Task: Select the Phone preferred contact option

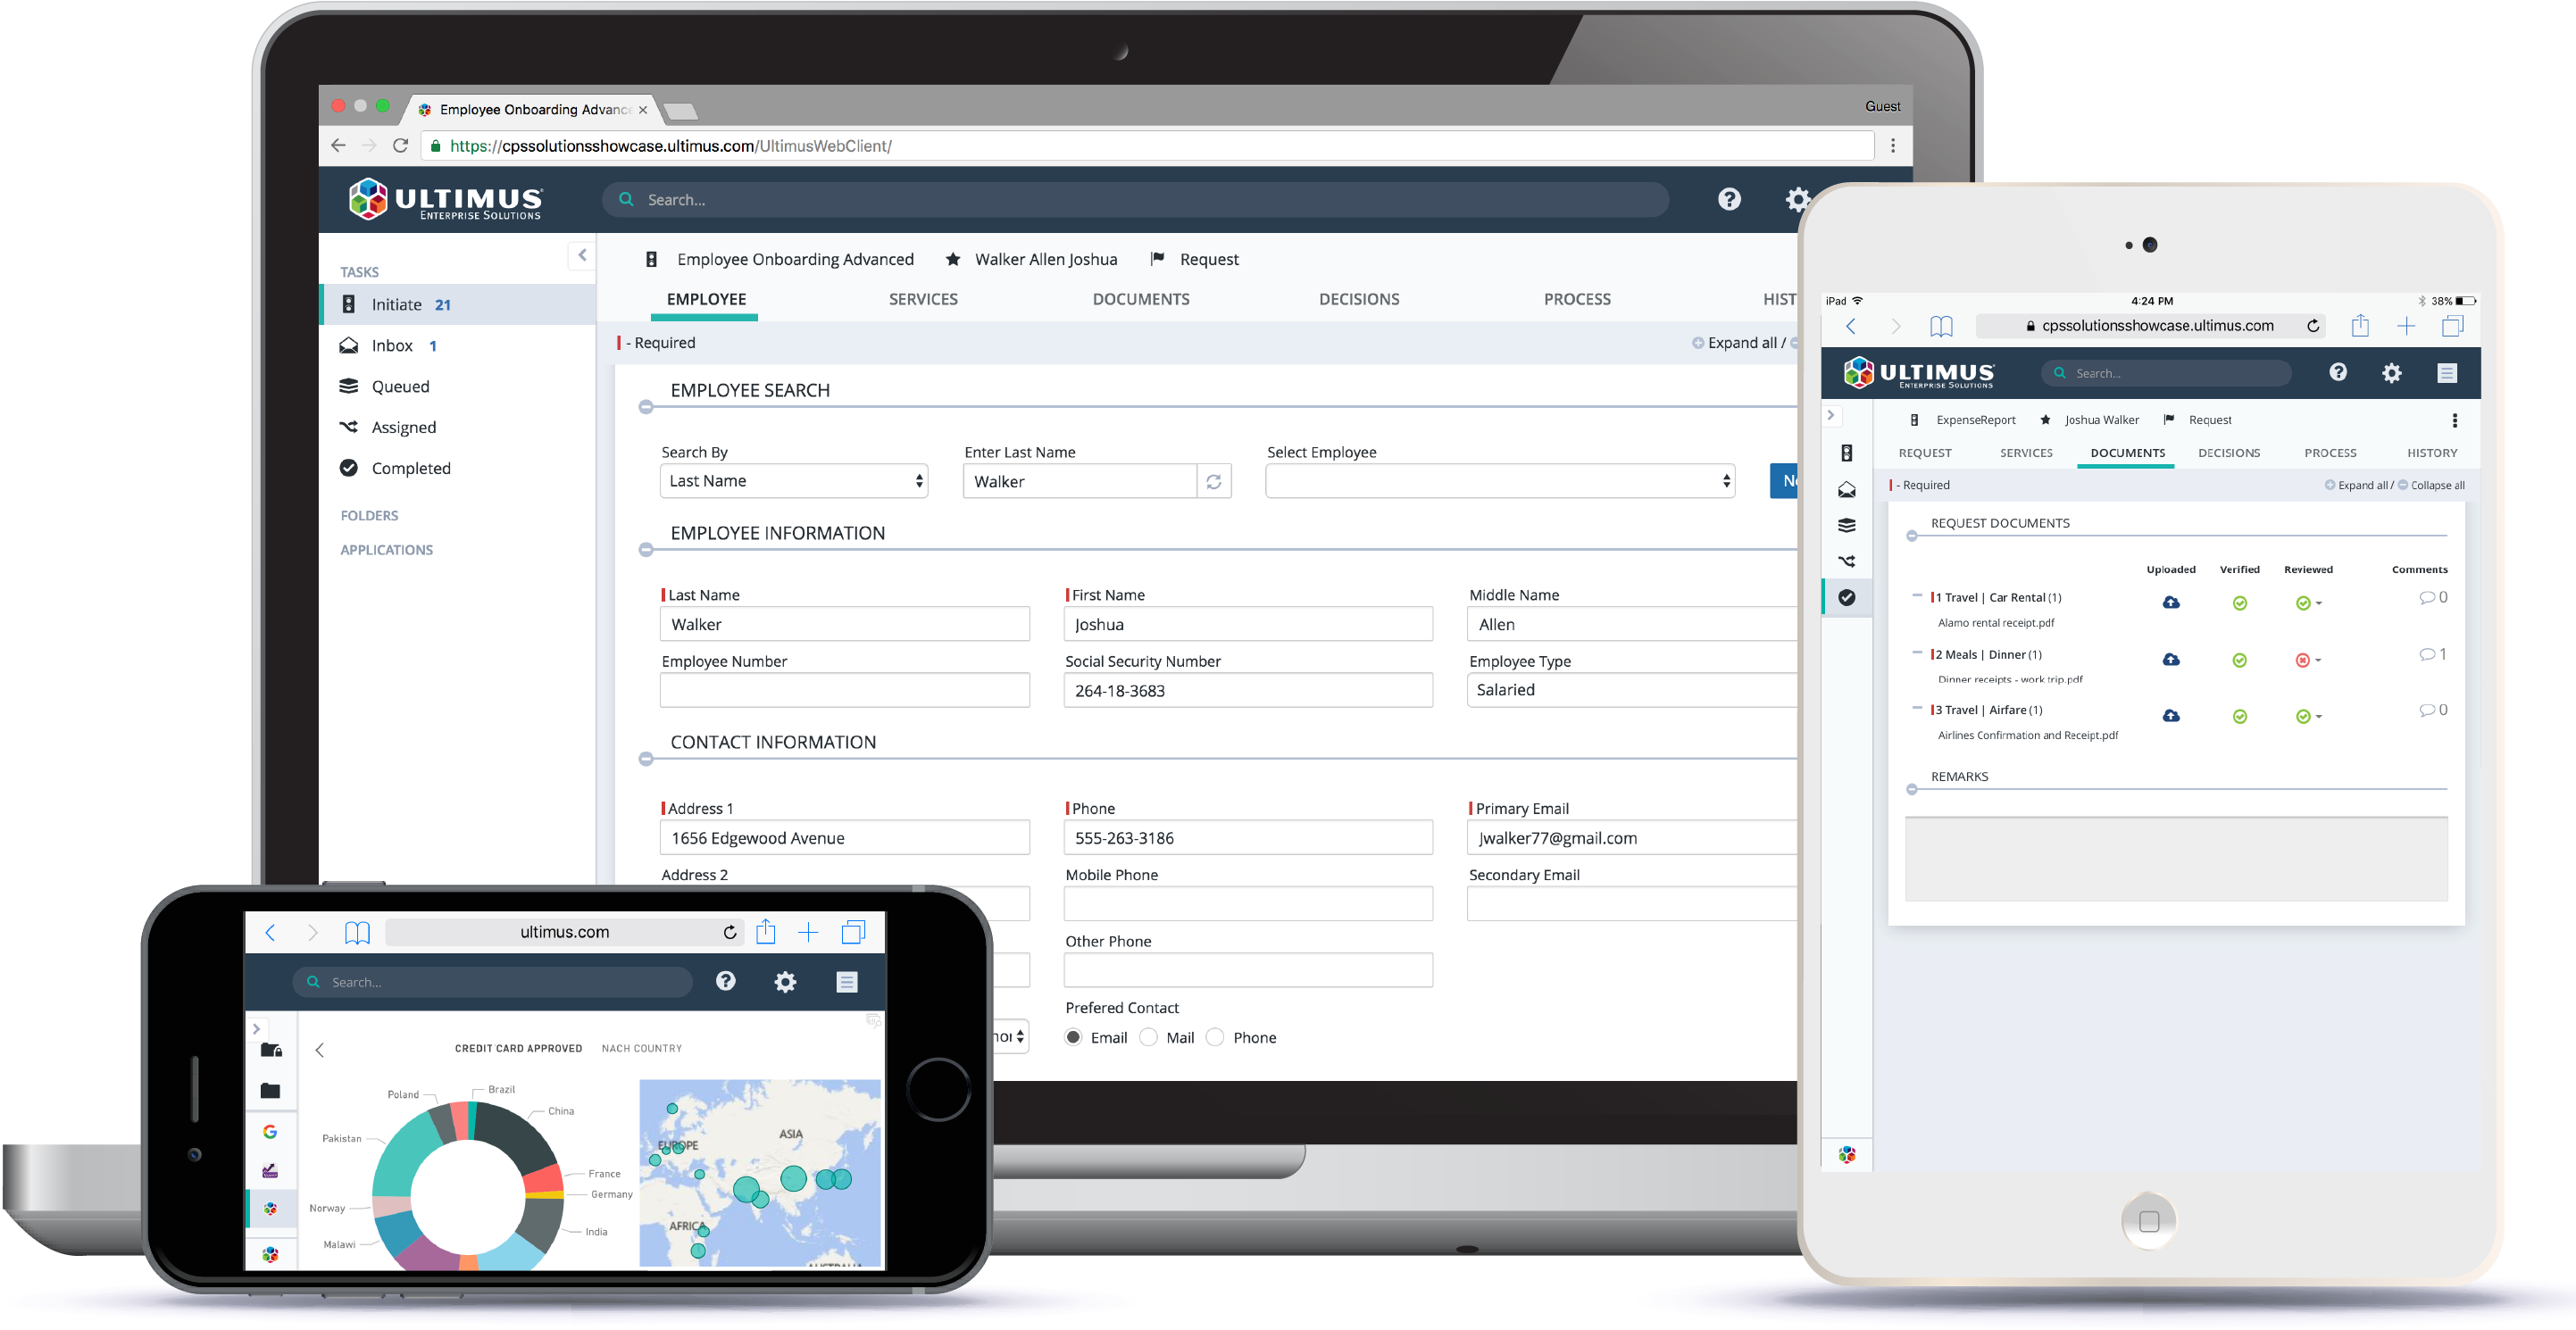Action: (x=1215, y=1037)
